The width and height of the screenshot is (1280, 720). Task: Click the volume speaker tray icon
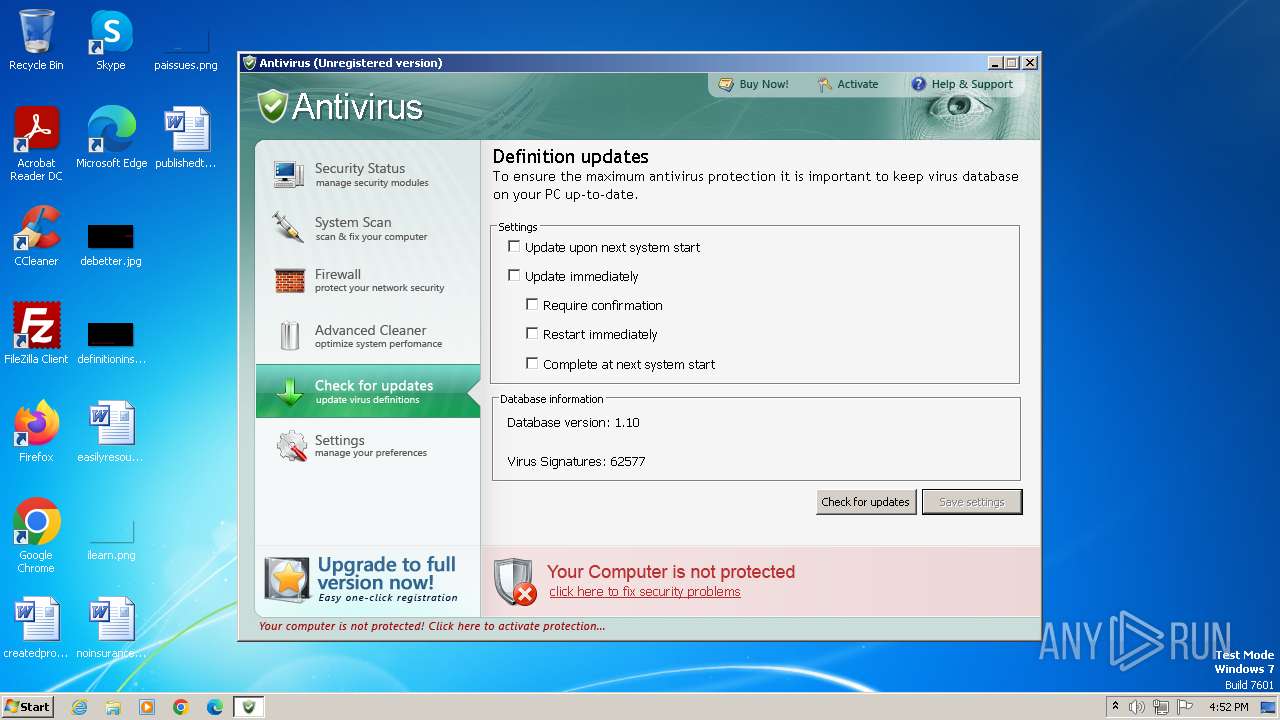(x=1137, y=707)
